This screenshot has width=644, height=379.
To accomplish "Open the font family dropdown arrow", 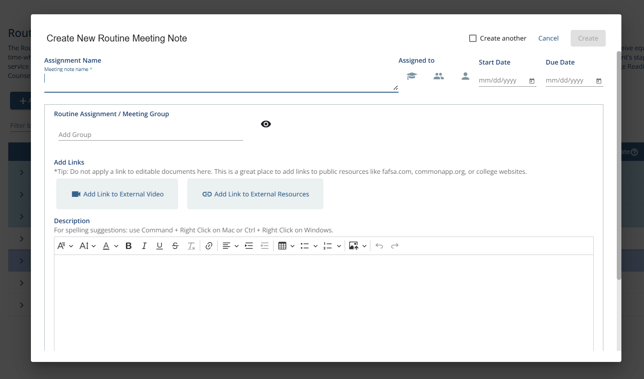I will click(x=71, y=246).
